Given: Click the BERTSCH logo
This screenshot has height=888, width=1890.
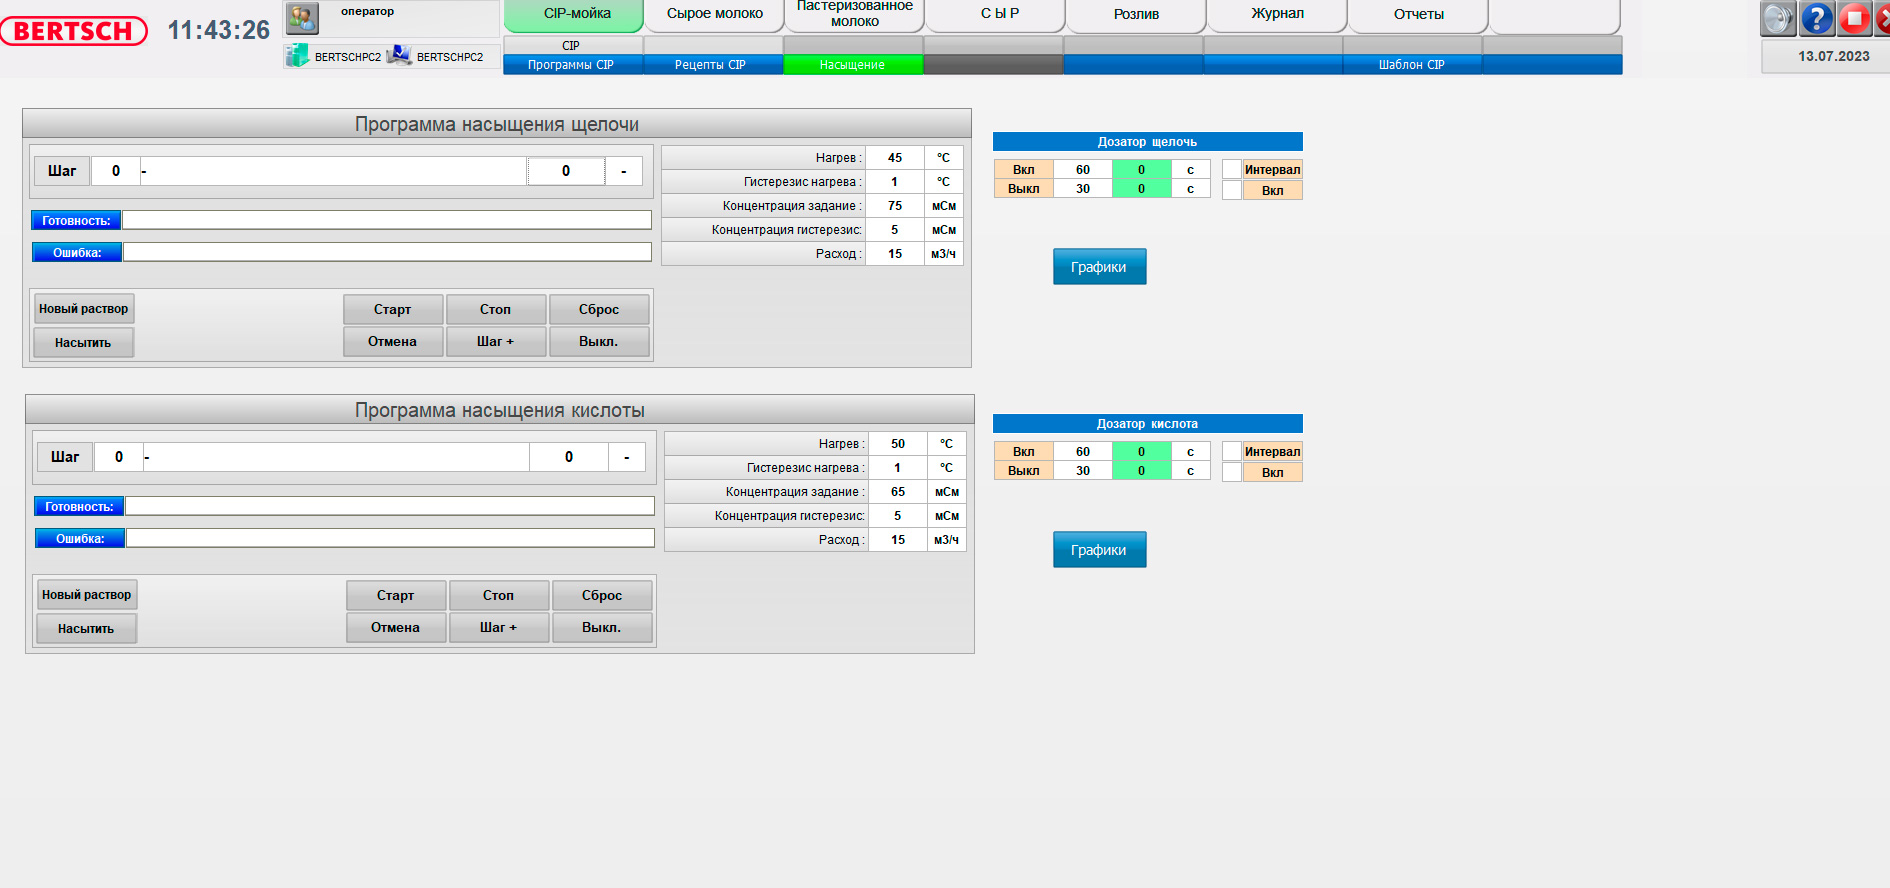Looking at the screenshot, I should [x=73, y=31].
